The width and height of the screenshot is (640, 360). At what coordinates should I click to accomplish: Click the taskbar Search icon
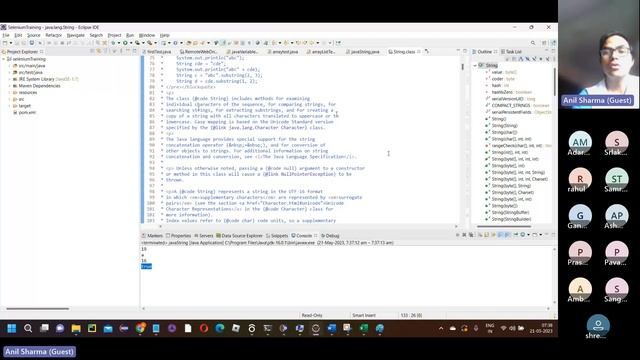click(x=28, y=328)
